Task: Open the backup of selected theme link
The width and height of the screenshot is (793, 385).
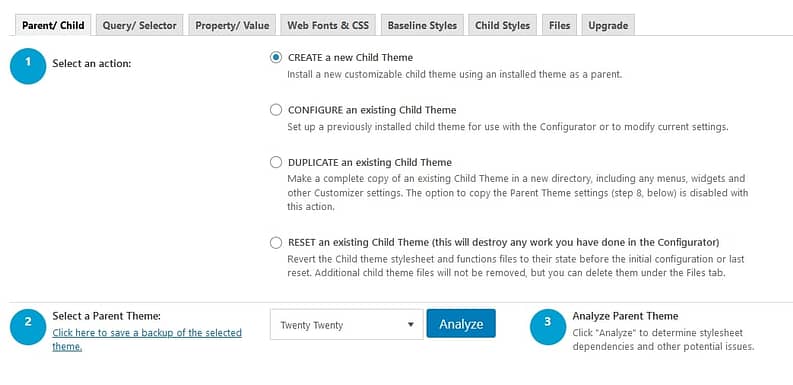Action: click(x=147, y=339)
